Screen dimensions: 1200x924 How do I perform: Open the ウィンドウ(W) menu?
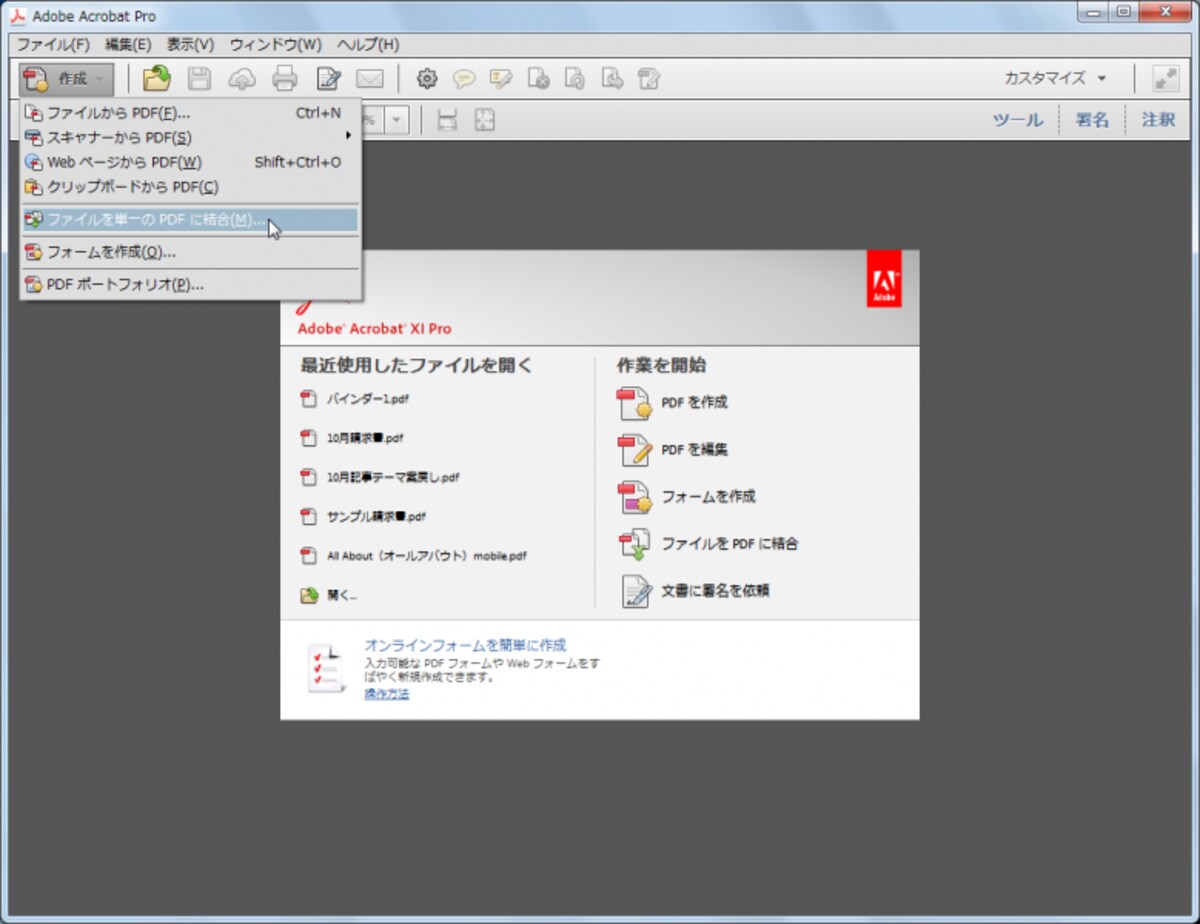[x=275, y=45]
